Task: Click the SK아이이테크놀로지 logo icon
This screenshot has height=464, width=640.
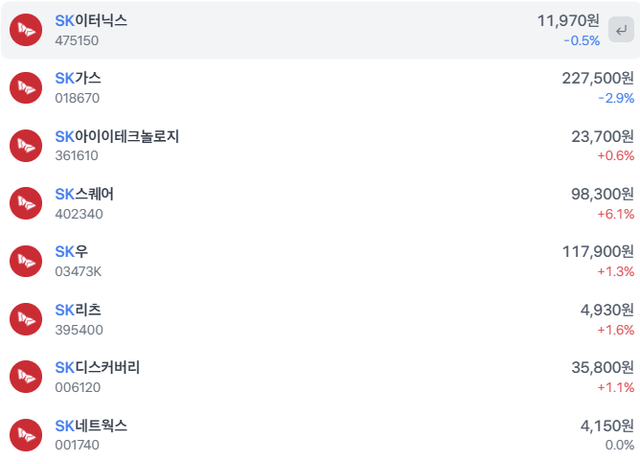Action: coord(25,146)
